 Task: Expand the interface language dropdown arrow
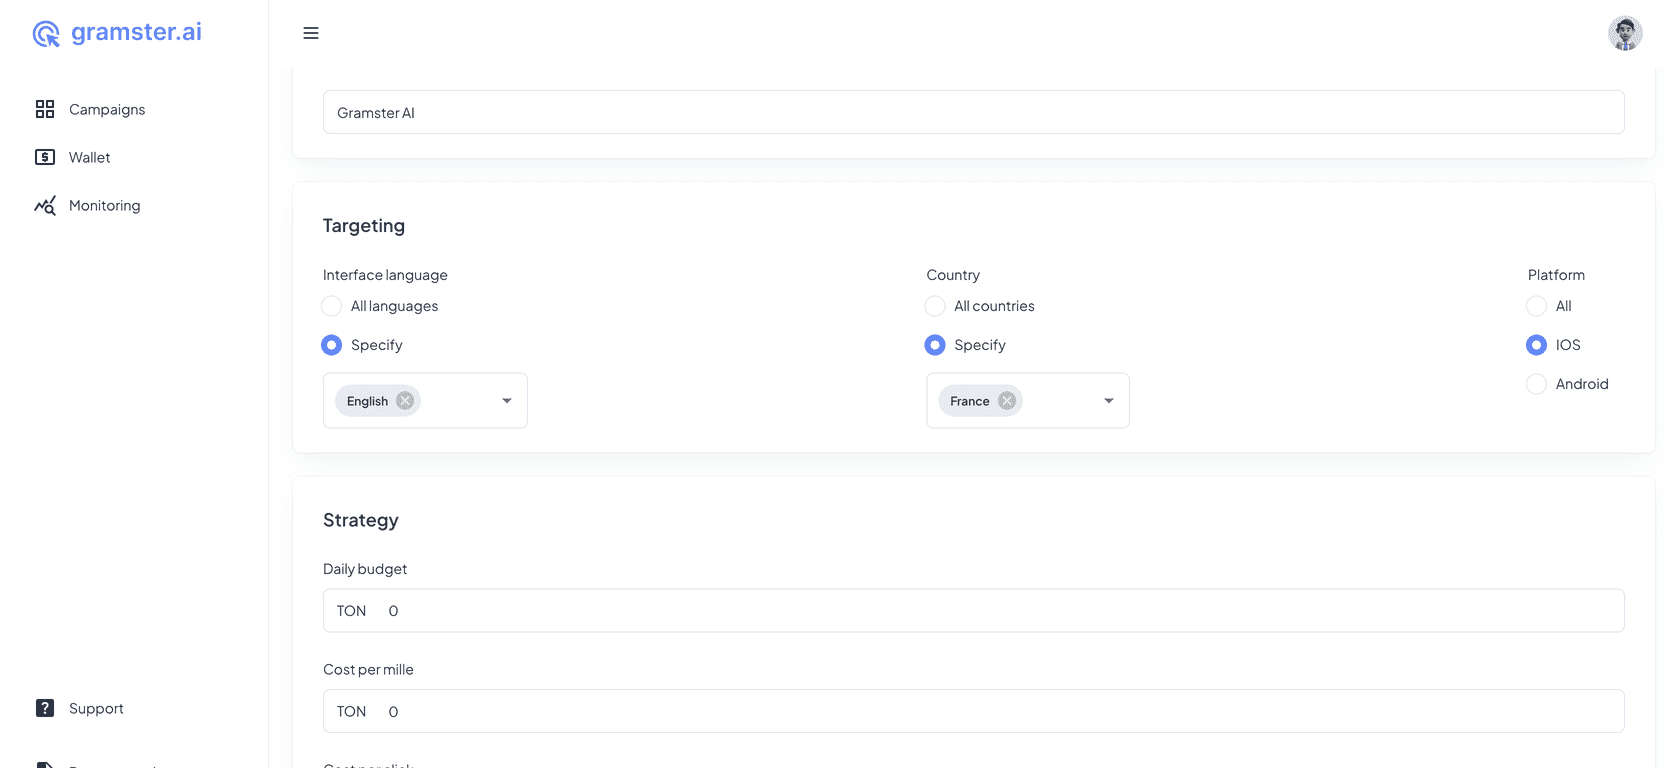pos(507,401)
